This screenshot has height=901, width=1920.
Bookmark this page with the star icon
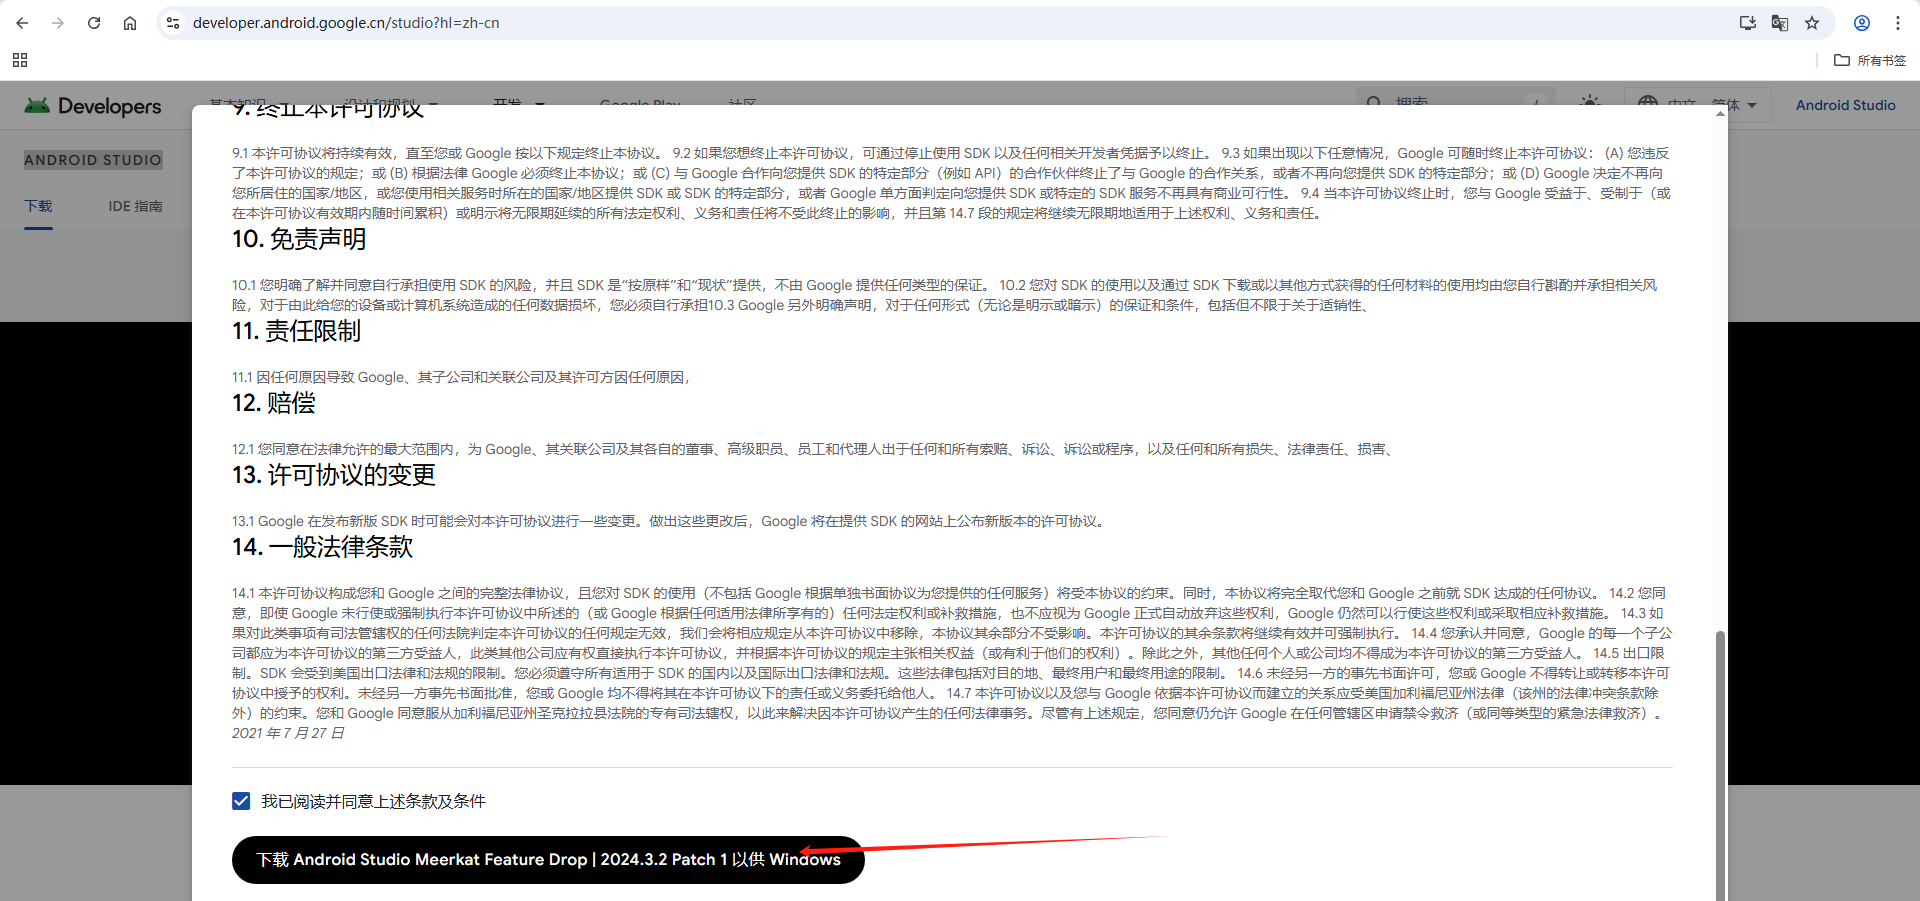pyautogui.click(x=1812, y=23)
